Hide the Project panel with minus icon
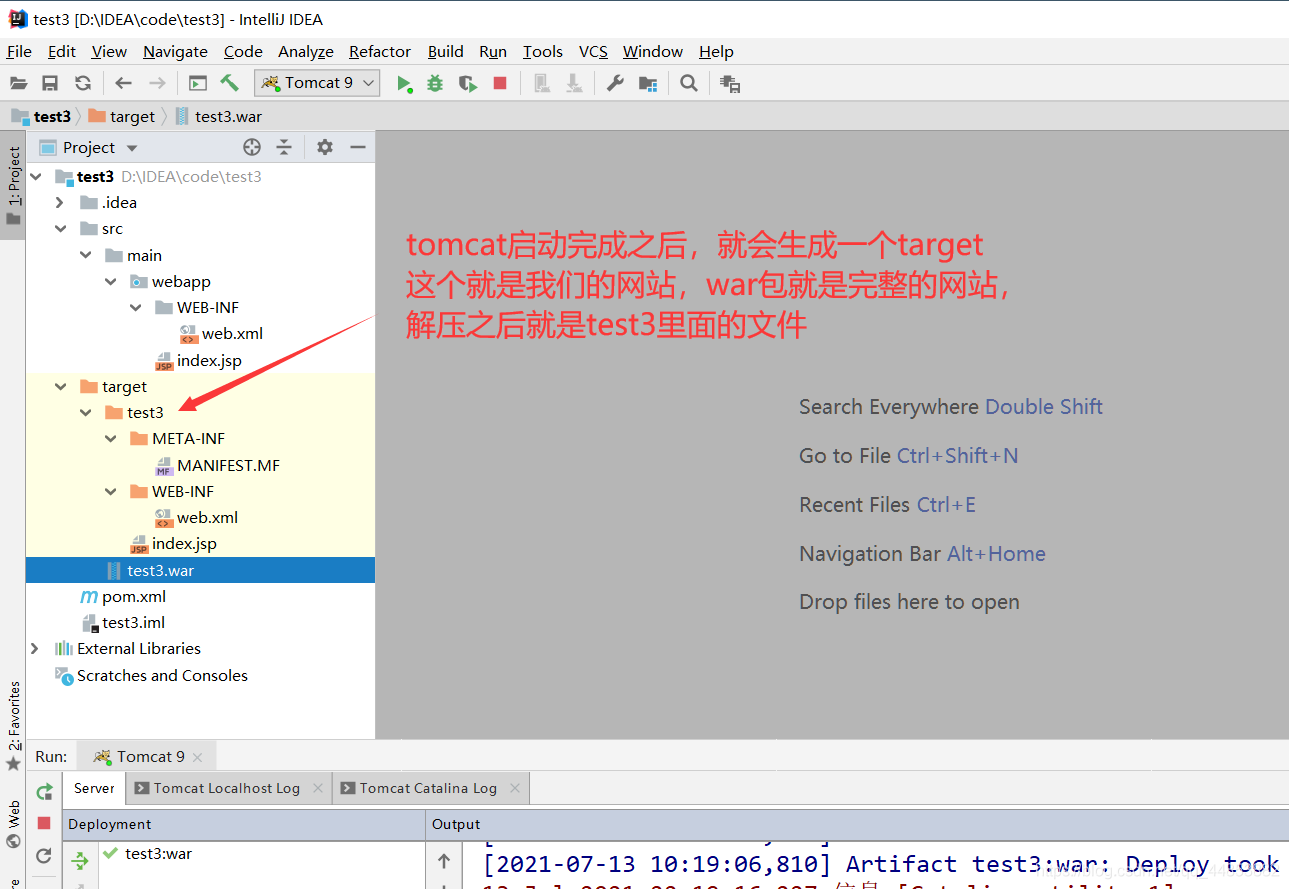Screen dimensions: 1289x889 coord(358,147)
